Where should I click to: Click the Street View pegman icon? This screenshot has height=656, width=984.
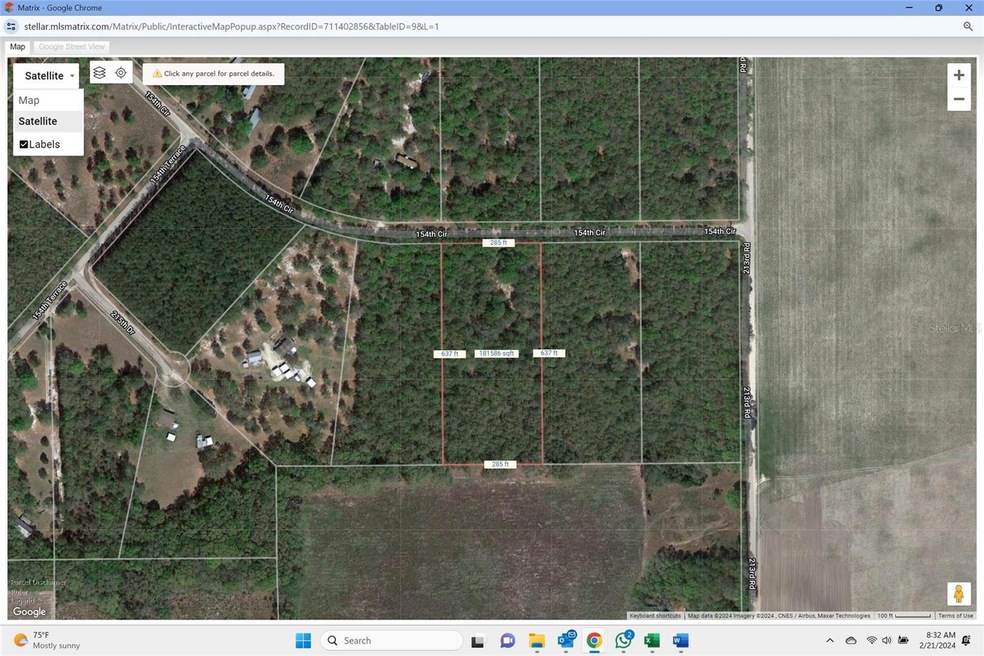(x=958, y=594)
